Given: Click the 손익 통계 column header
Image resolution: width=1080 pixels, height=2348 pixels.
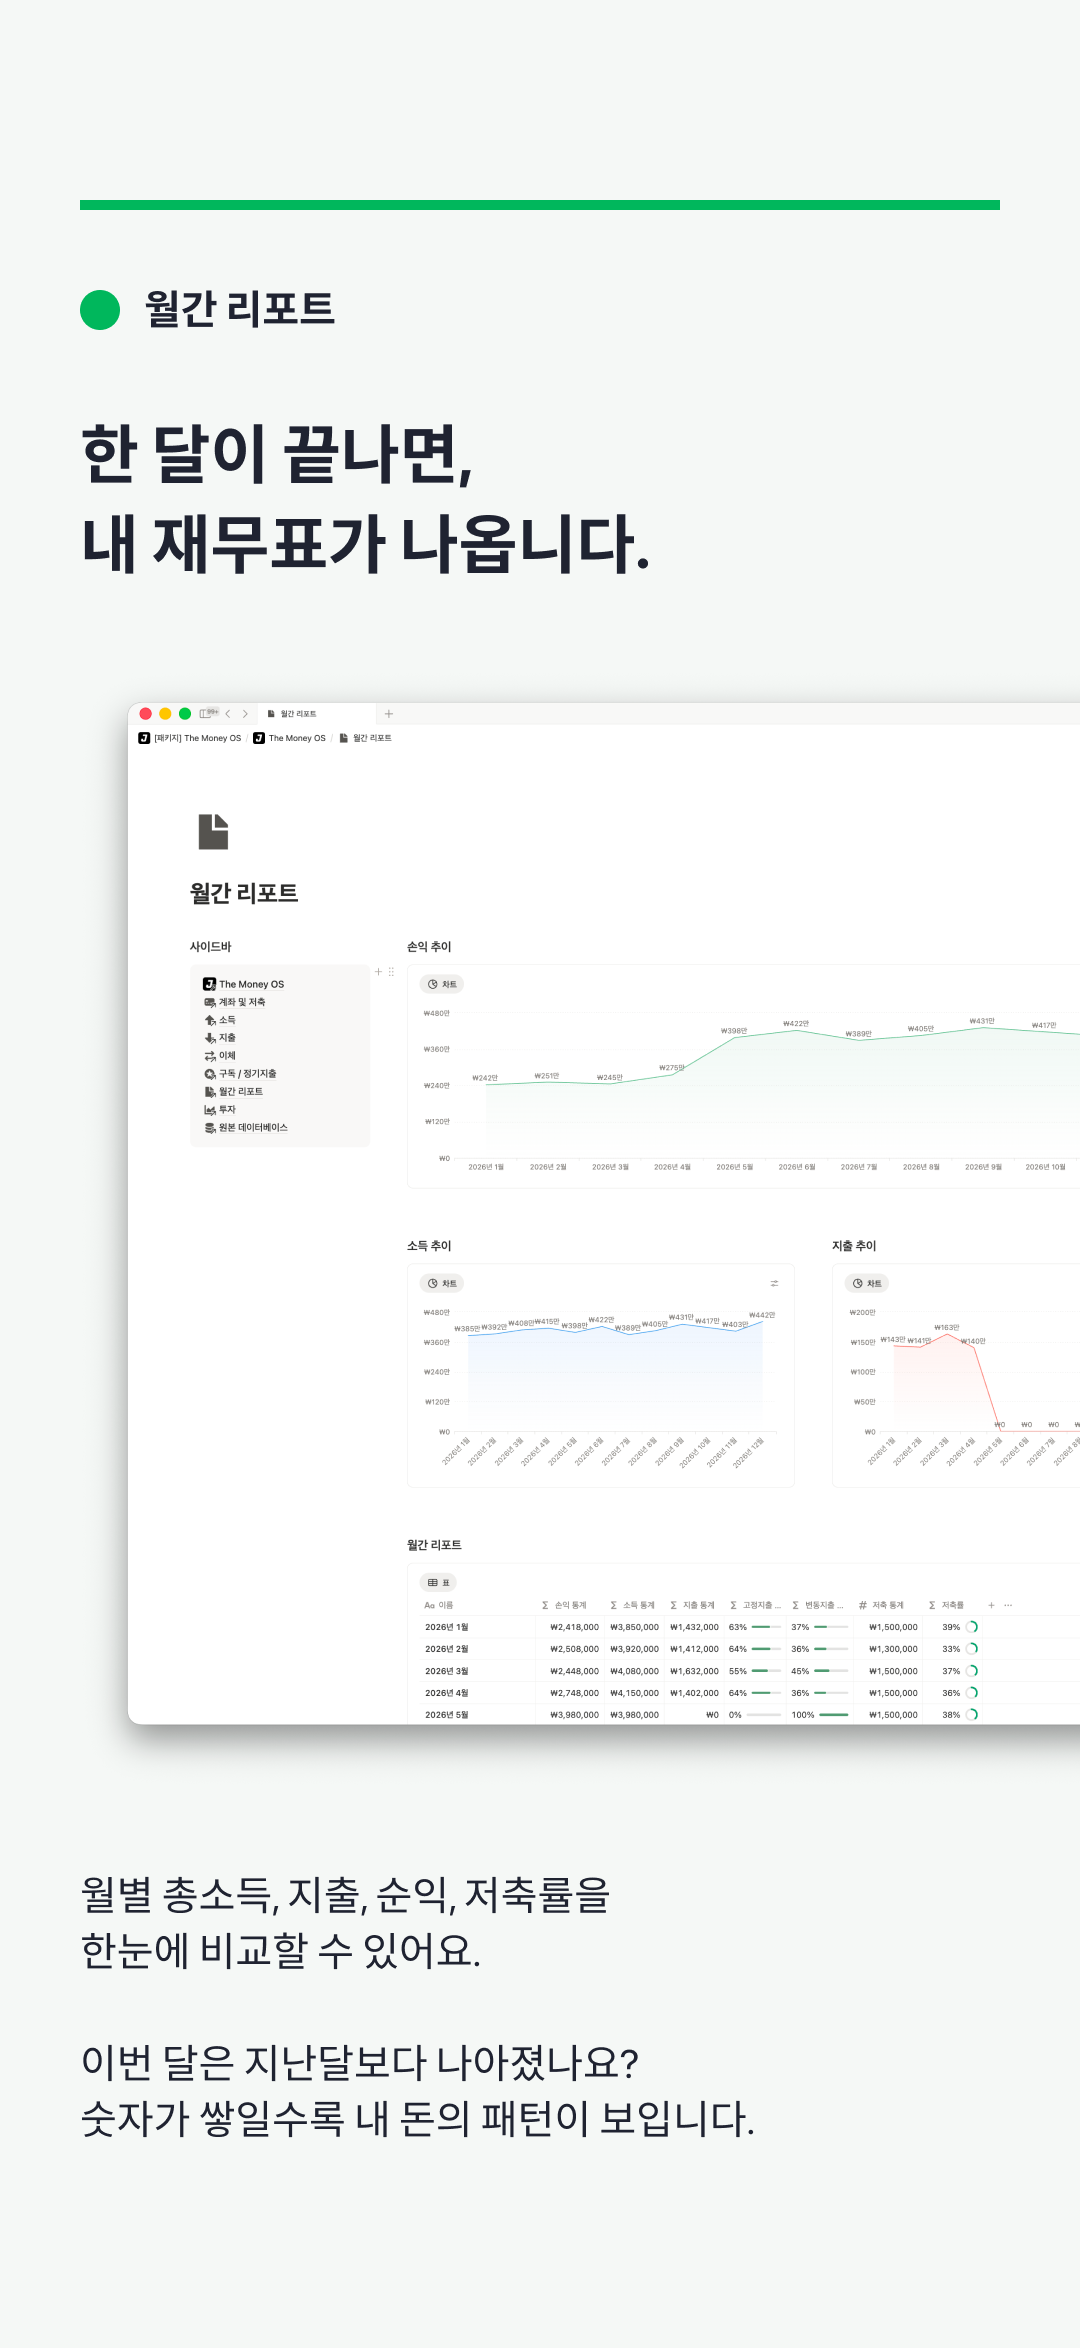Looking at the screenshot, I should 564,1605.
